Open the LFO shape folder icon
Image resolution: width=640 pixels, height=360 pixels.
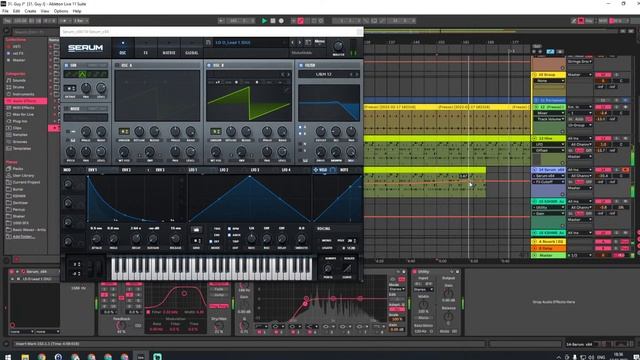click(196, 230)
